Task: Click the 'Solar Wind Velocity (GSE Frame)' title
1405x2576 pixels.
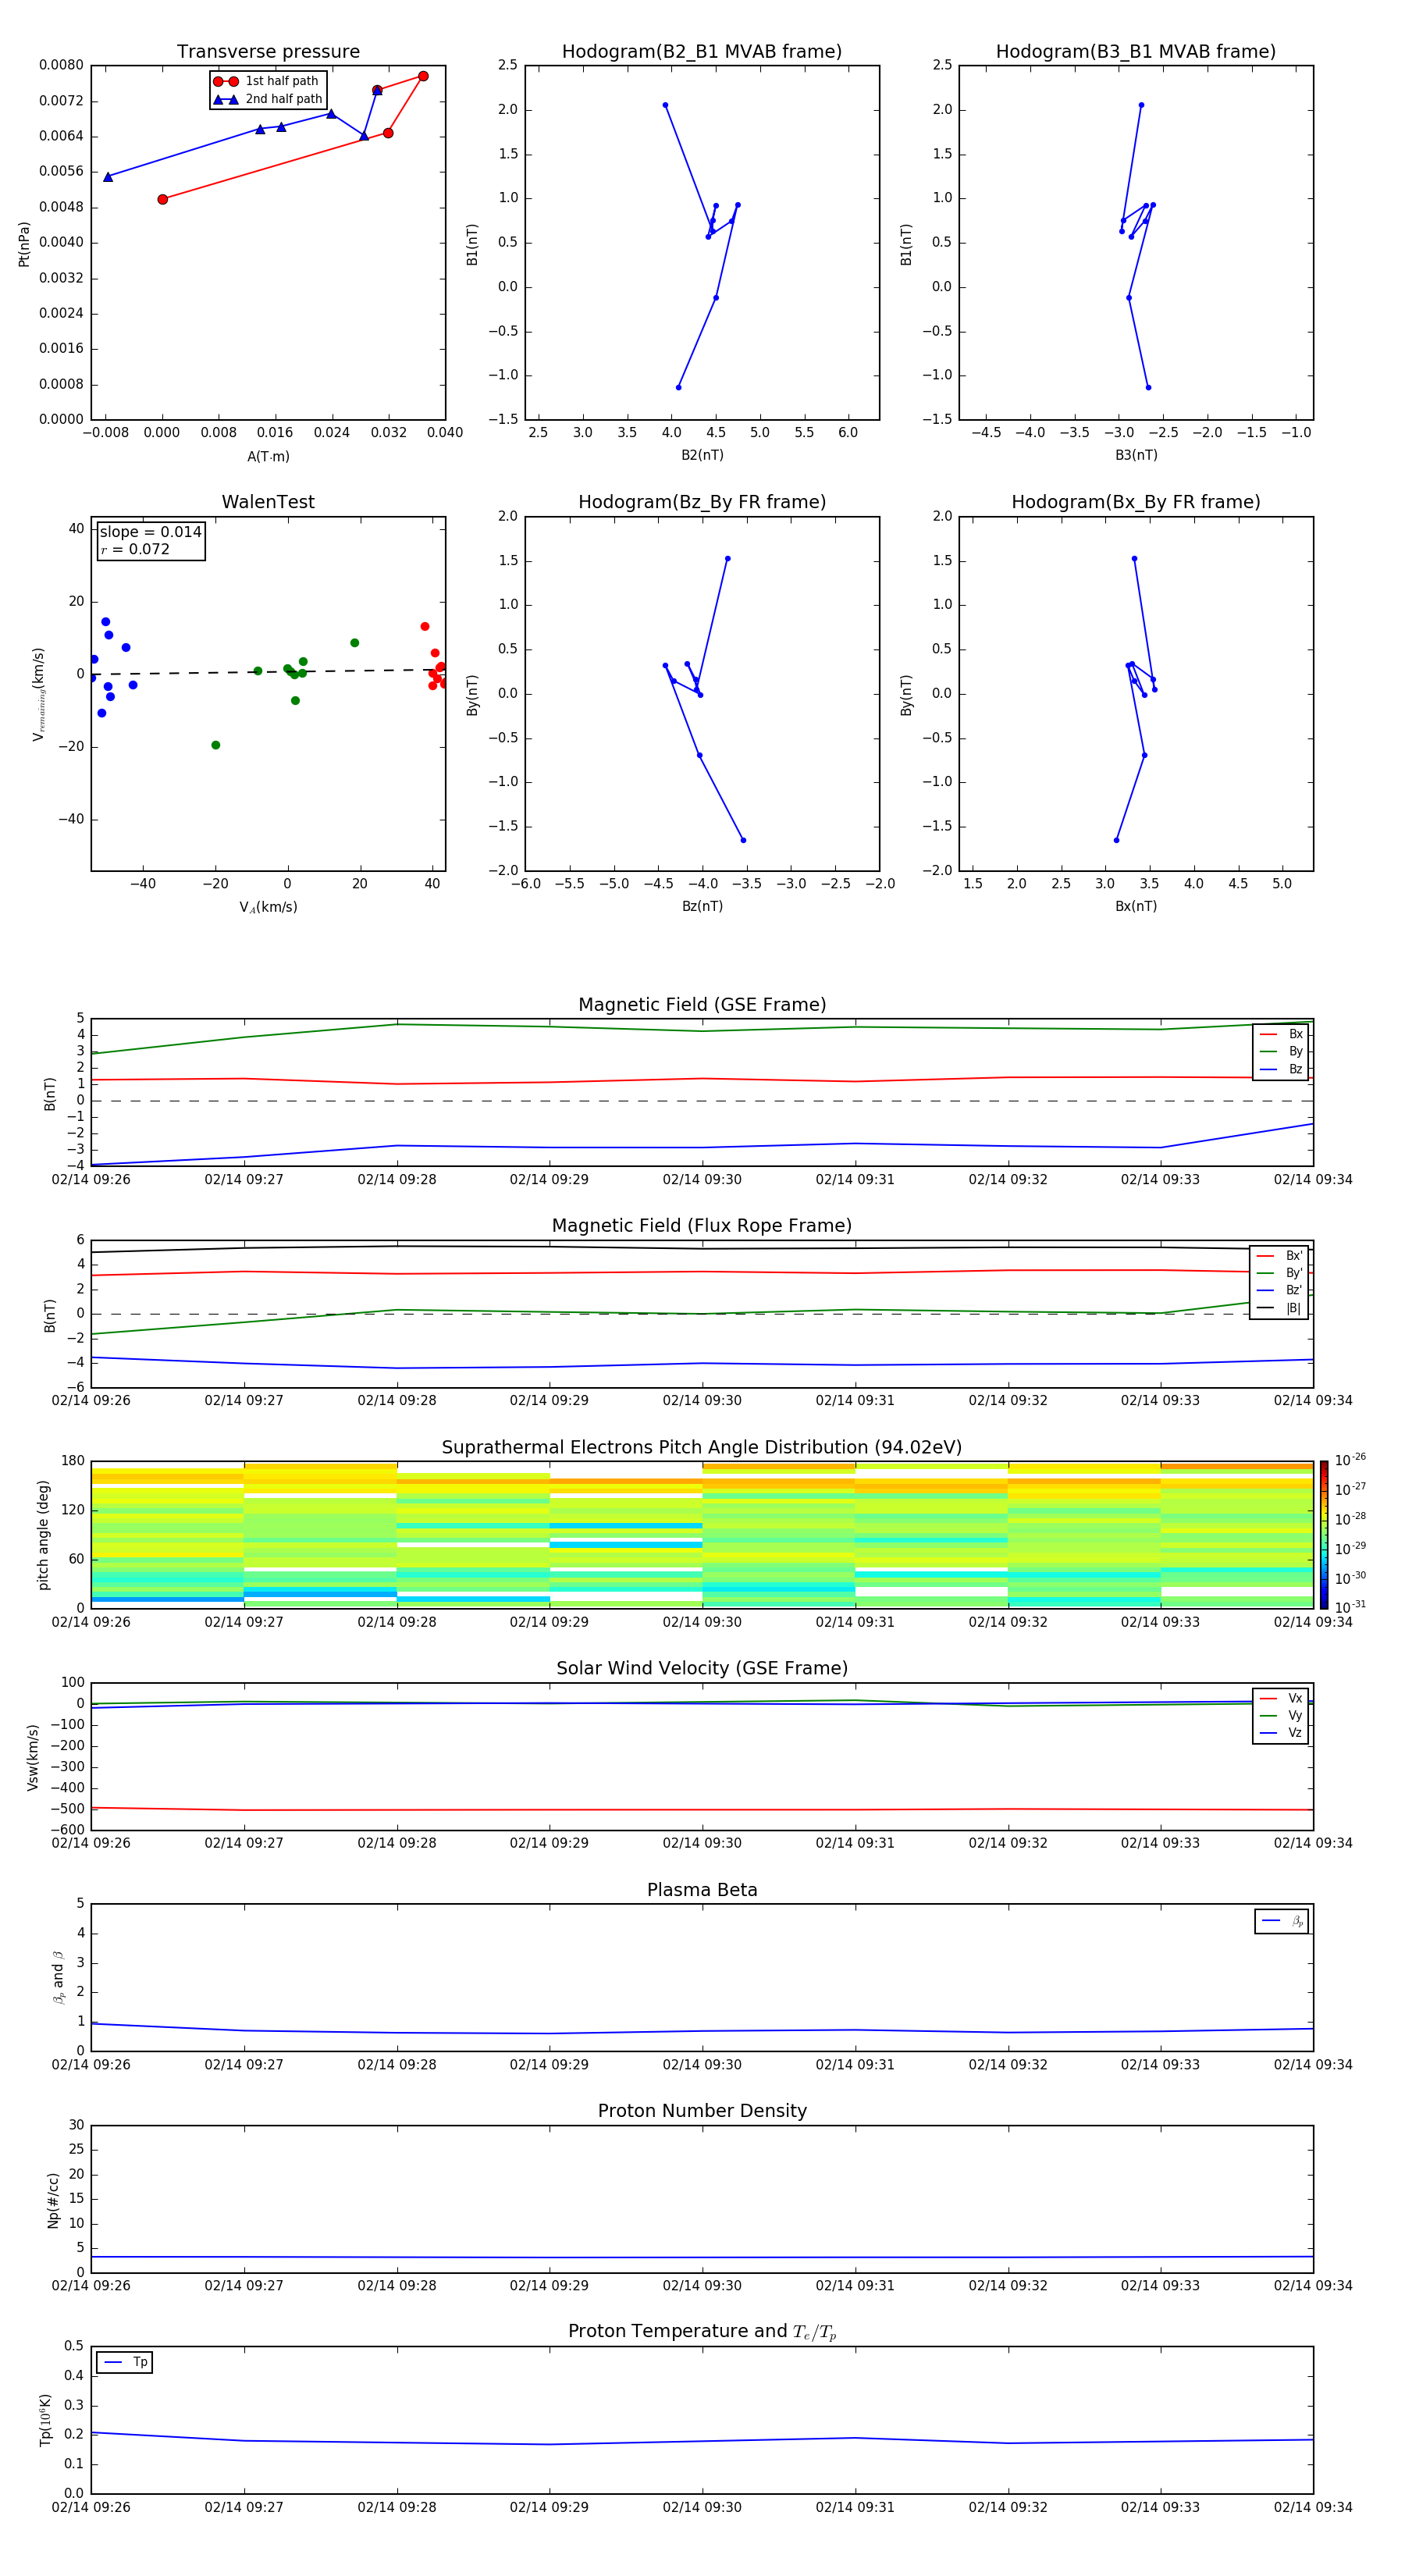Action: tap(702, 1669)
